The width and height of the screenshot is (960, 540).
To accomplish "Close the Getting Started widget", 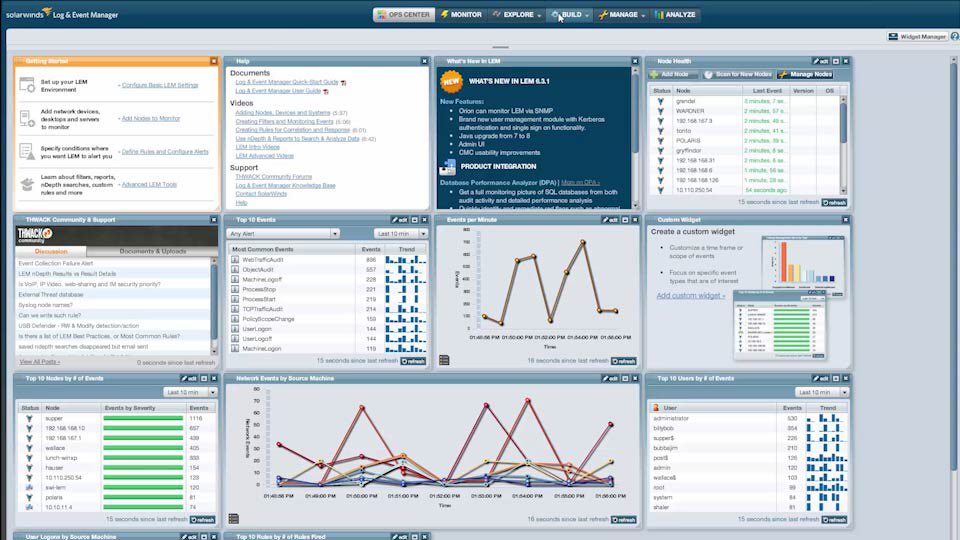I will tap(214, 61).
